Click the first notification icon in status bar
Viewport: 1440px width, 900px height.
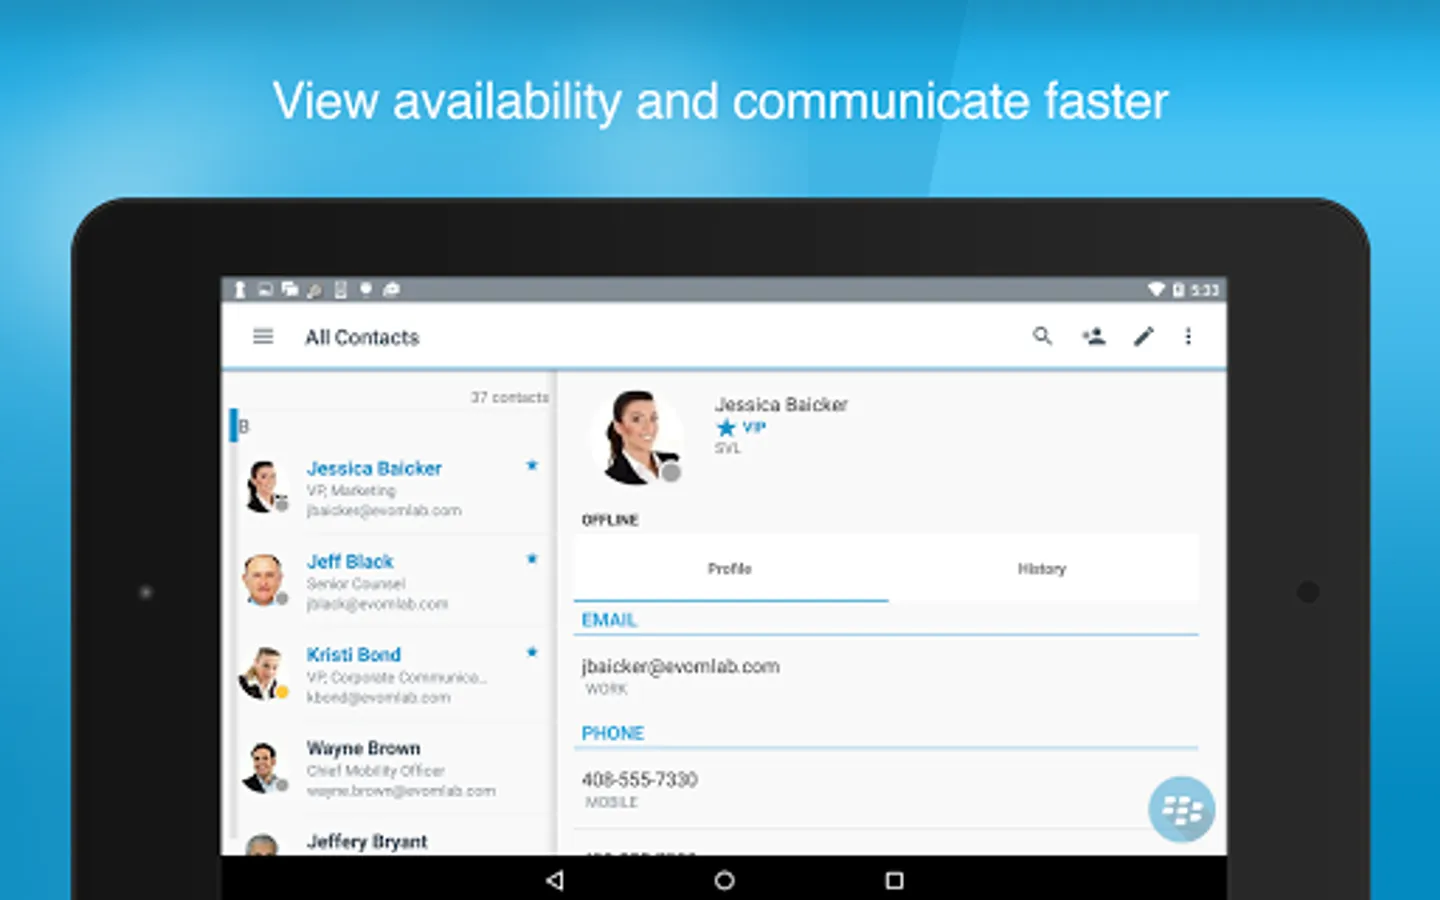tap(240, 290)
